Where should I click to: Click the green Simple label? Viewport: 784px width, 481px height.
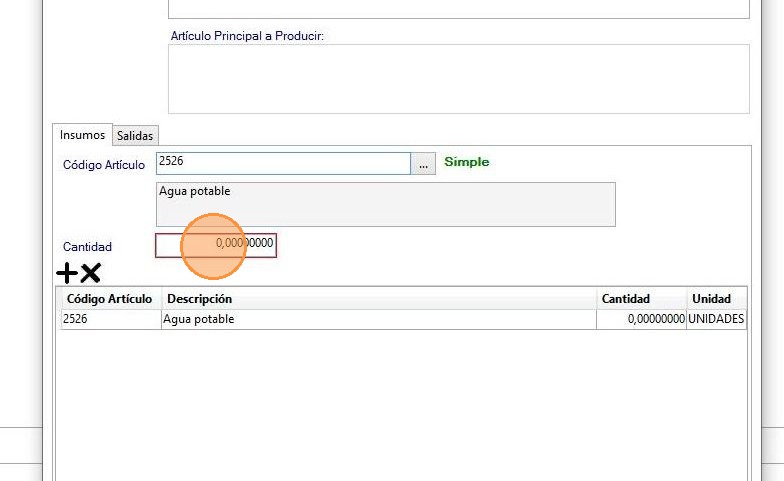pos(467,162)
